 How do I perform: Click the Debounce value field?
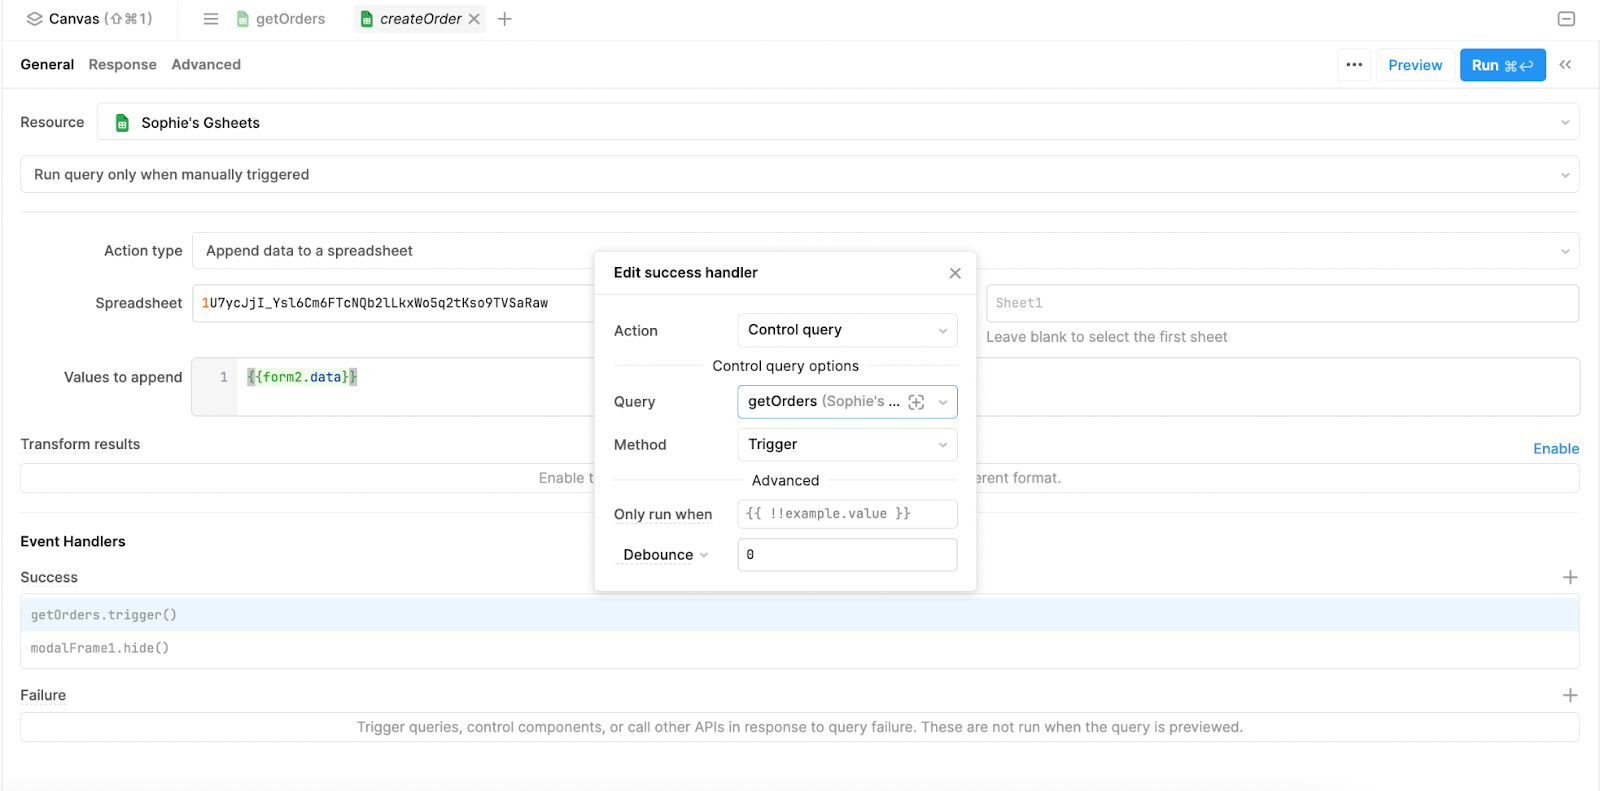pyautogui.click(x=847, y=555)
